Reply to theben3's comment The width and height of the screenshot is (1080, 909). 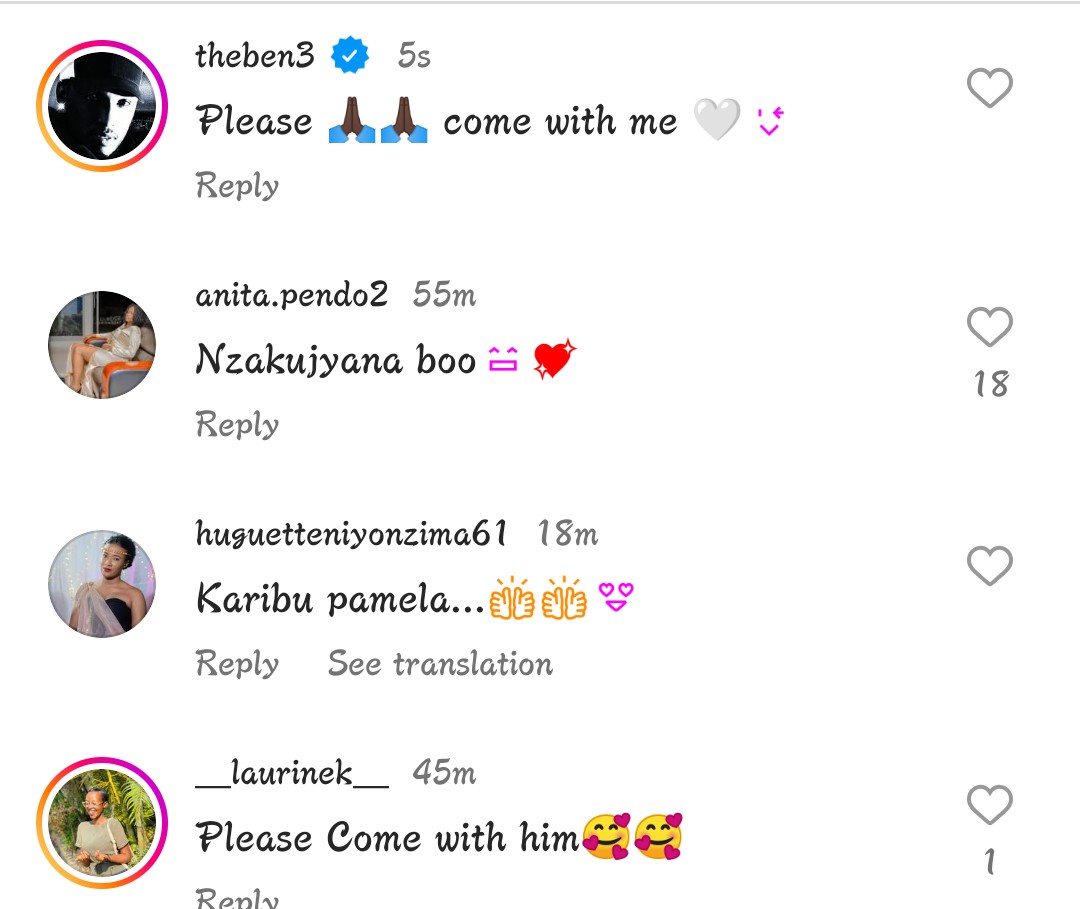tap(237, 186)
